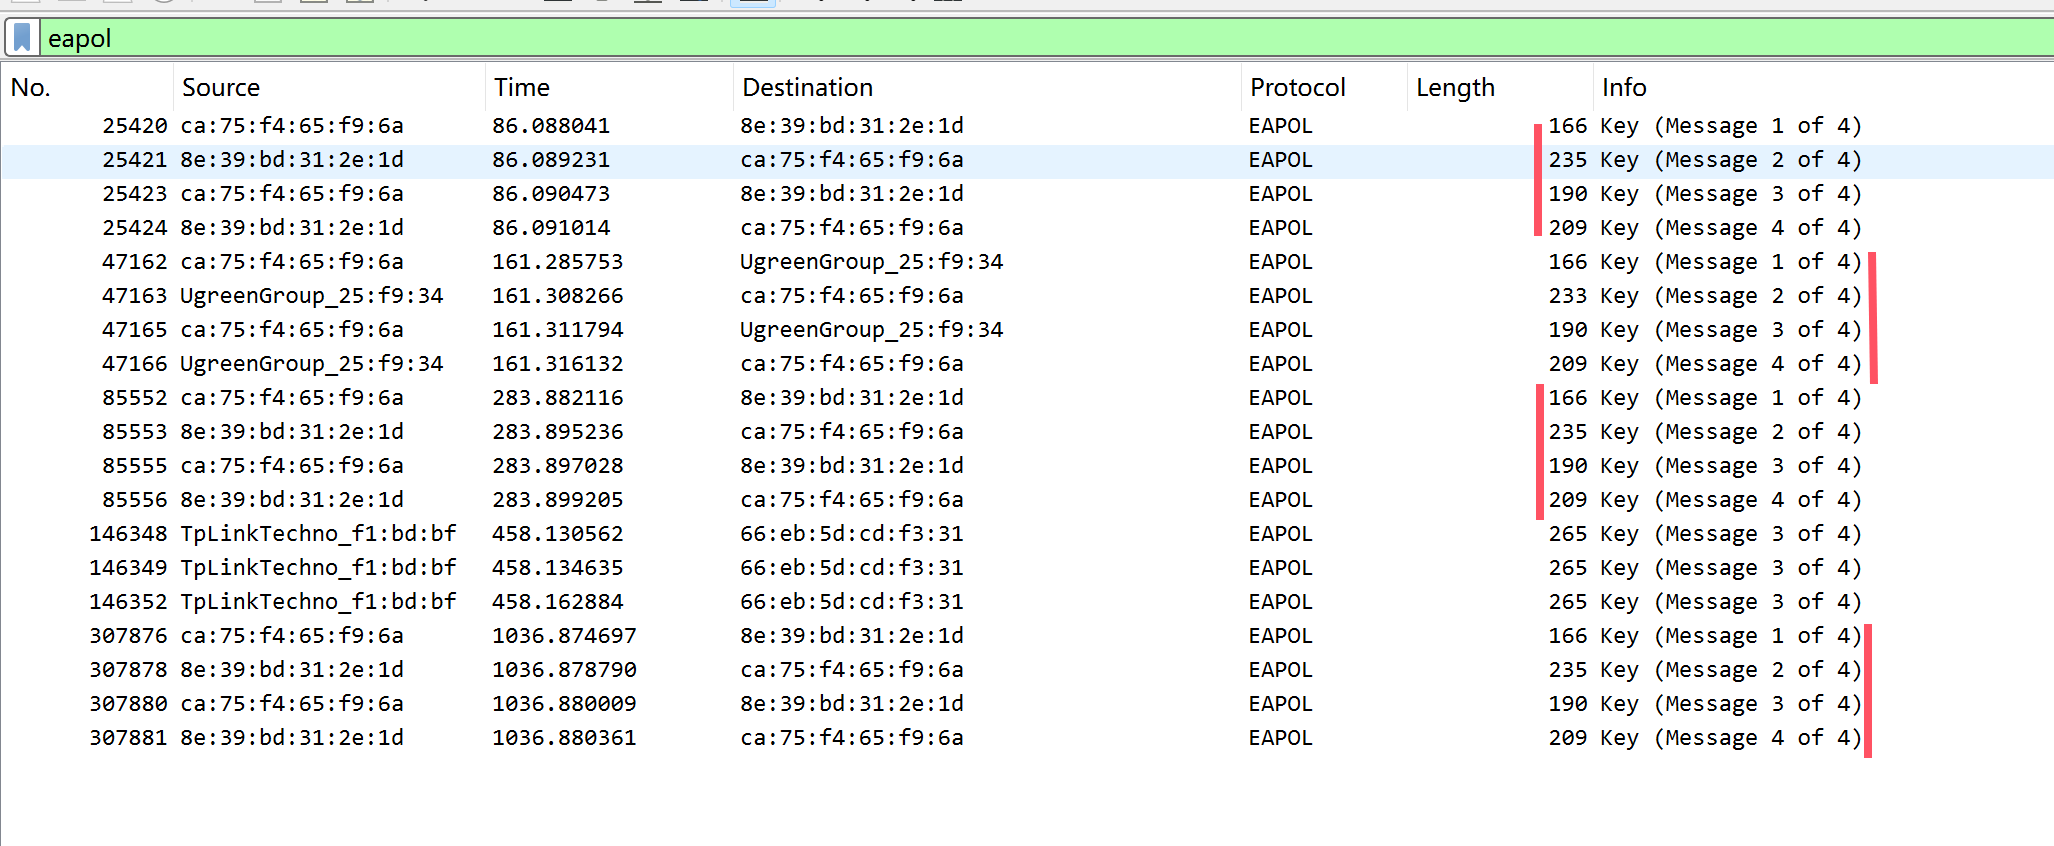Click the display filter bookmark icon
The image size is (2054, 846).
(22, 38)
